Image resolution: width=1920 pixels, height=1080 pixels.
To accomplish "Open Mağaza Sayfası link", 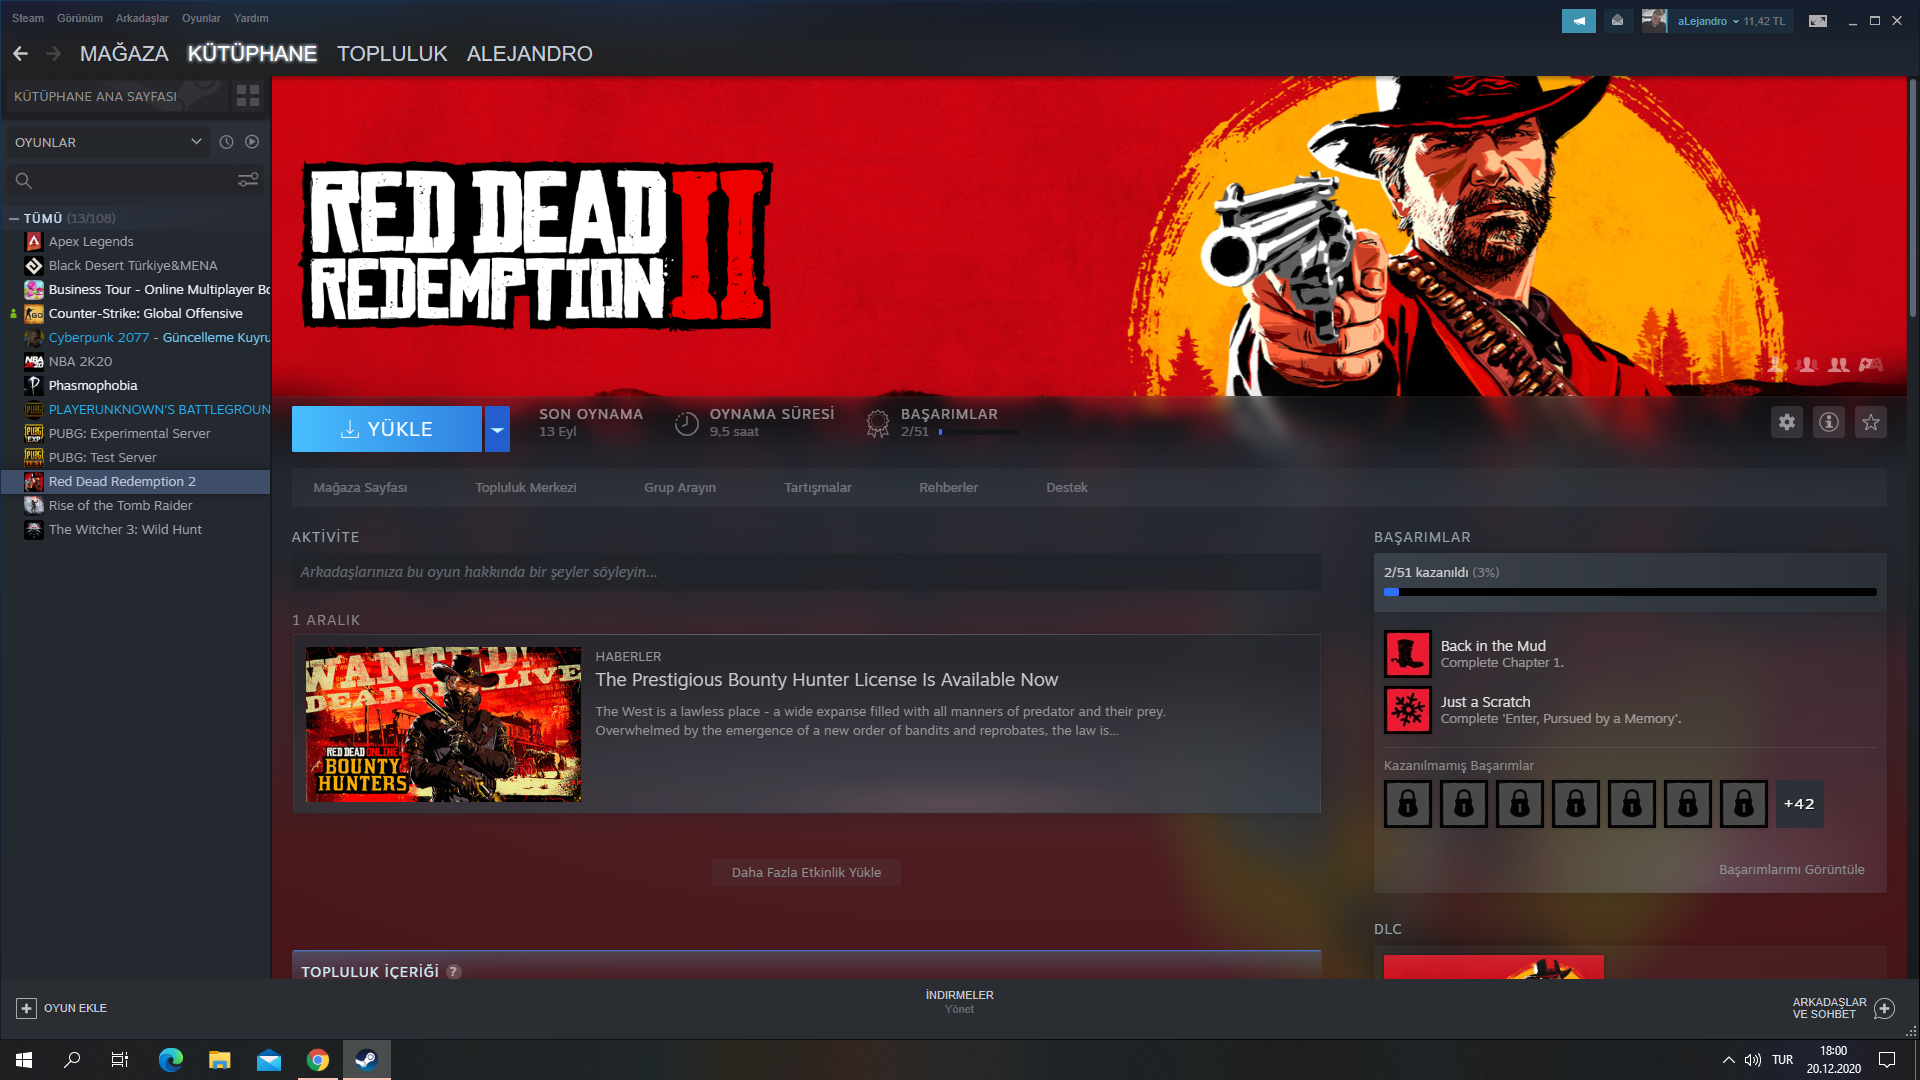I will click(360, 488).
